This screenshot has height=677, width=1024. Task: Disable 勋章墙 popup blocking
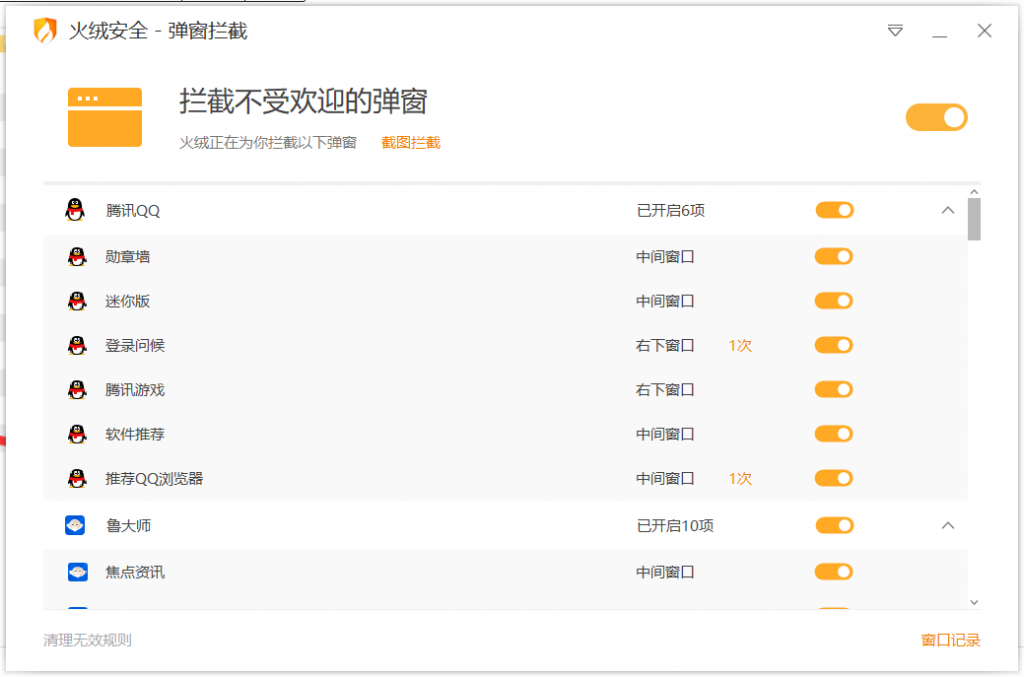(x=834, y=257)
